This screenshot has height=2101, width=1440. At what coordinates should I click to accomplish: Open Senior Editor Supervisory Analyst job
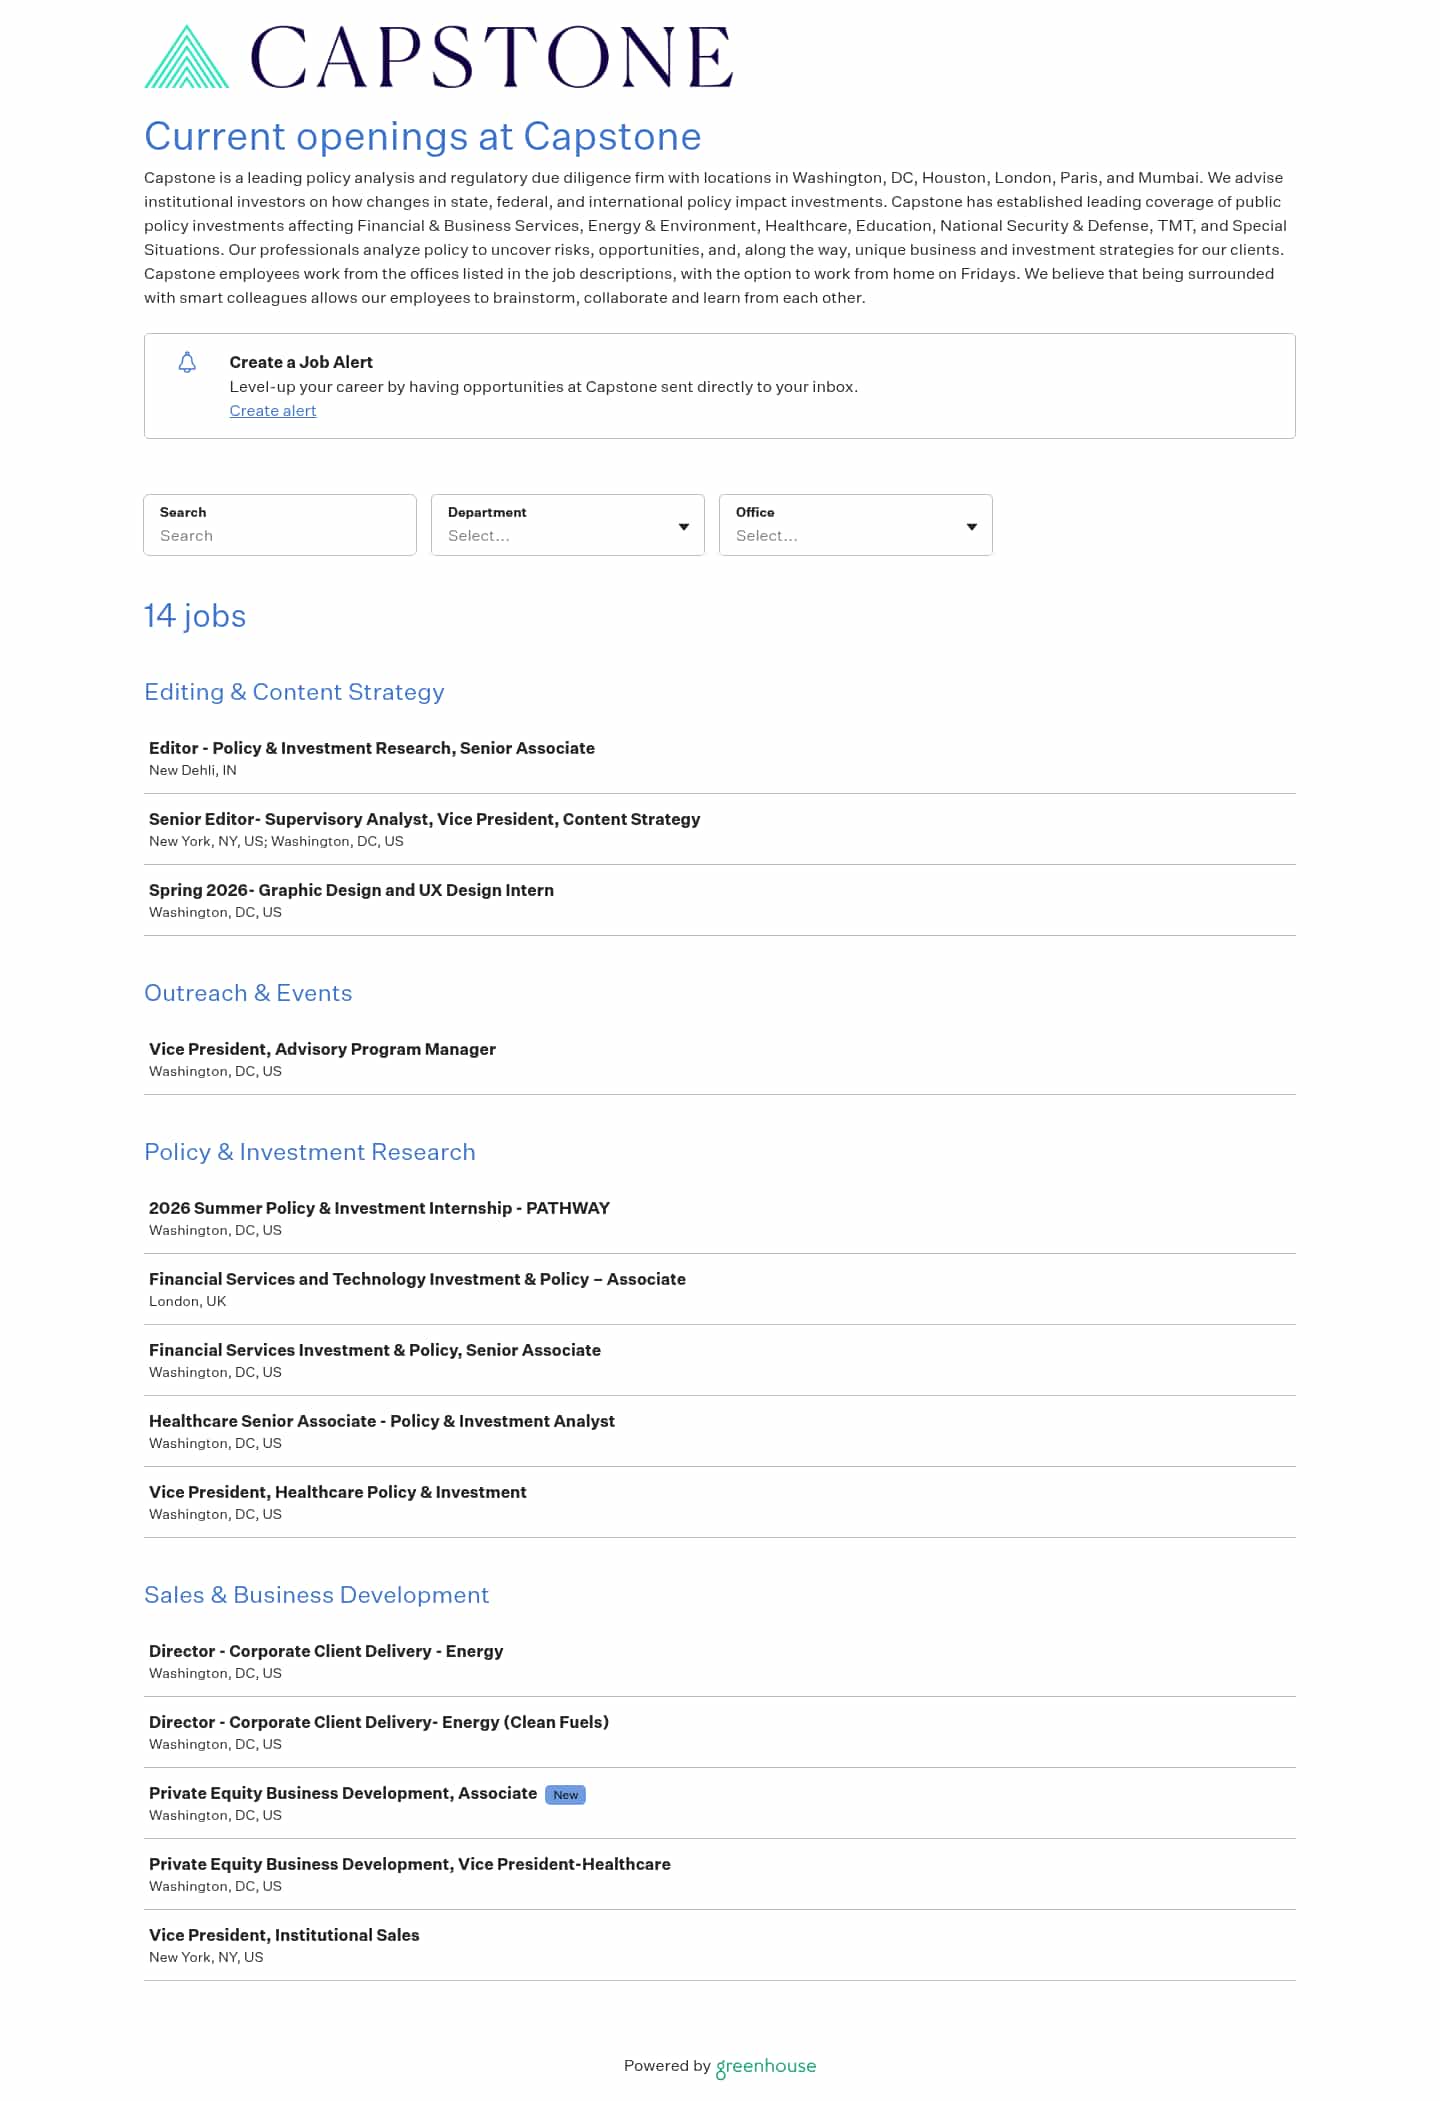[424, 819]
